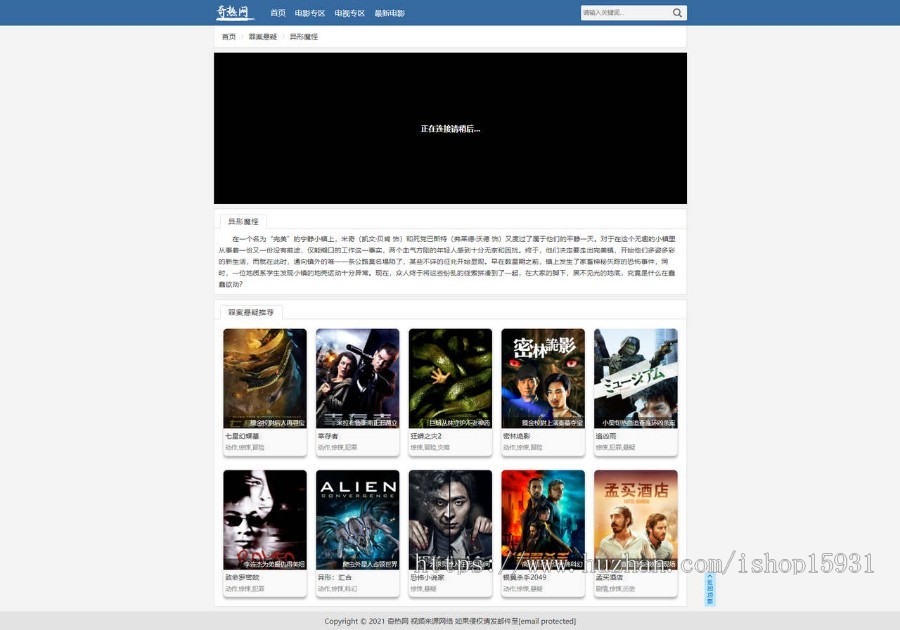Click the 幸存者 title link
This screenshot has height=630, width=900.
(x=328, y=436)
